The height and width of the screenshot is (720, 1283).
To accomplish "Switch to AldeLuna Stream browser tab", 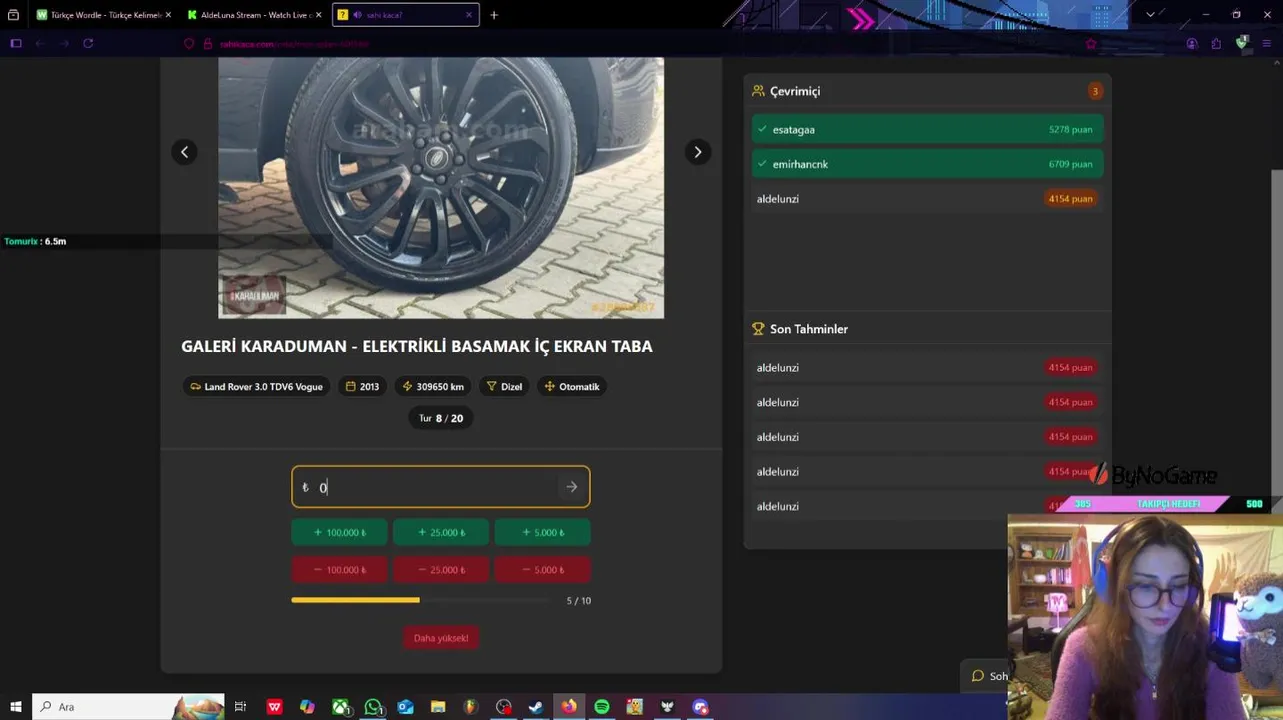I will [255, 15].
